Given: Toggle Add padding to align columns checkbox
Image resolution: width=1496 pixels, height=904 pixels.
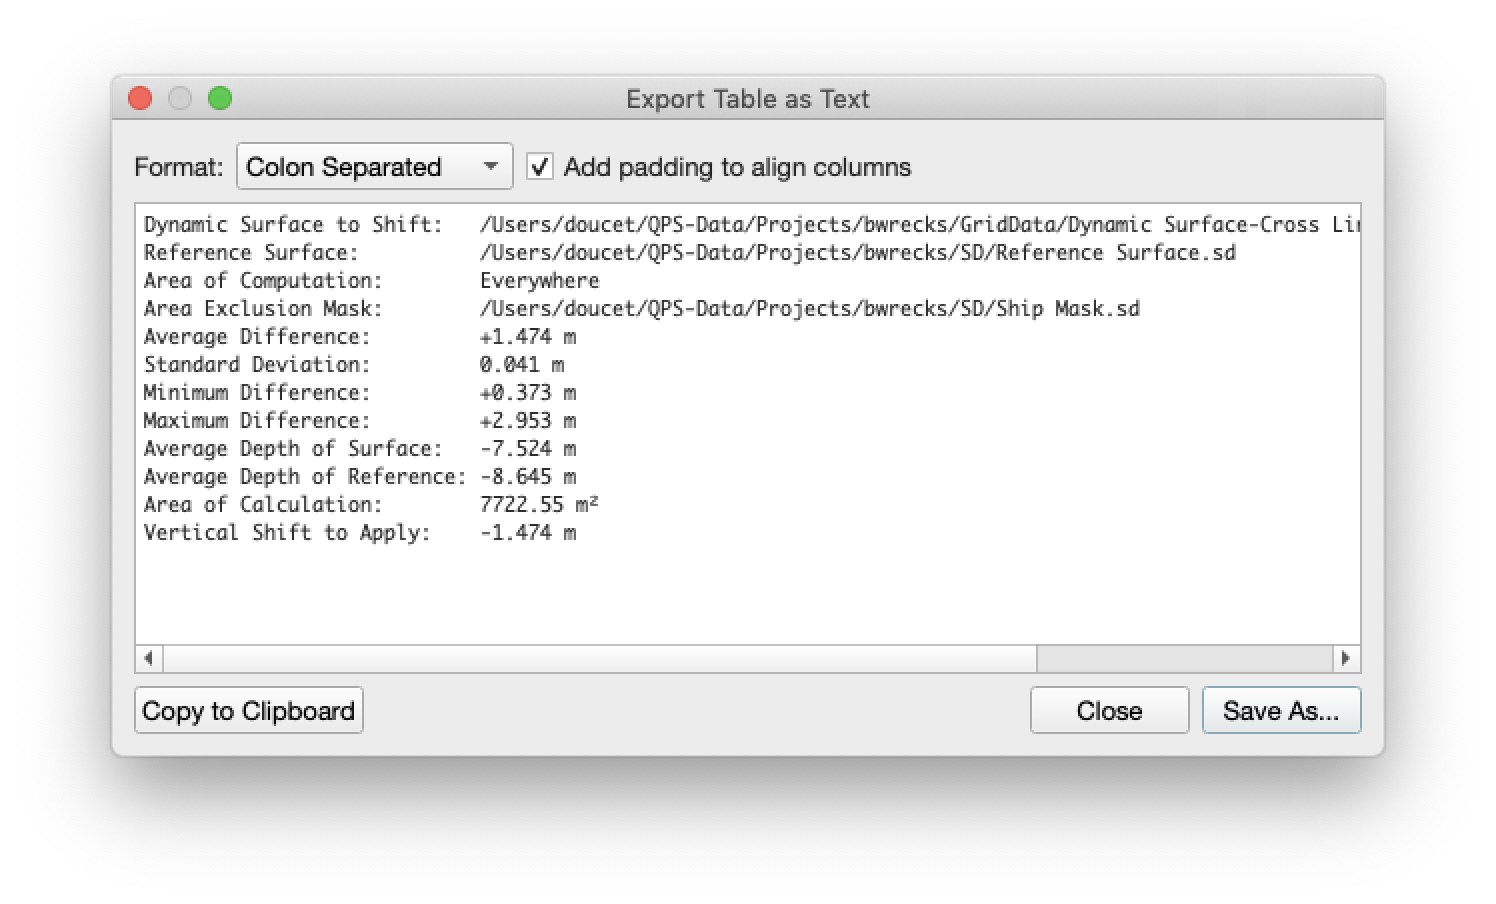Looking at the screenshot, I should (540, 167).
